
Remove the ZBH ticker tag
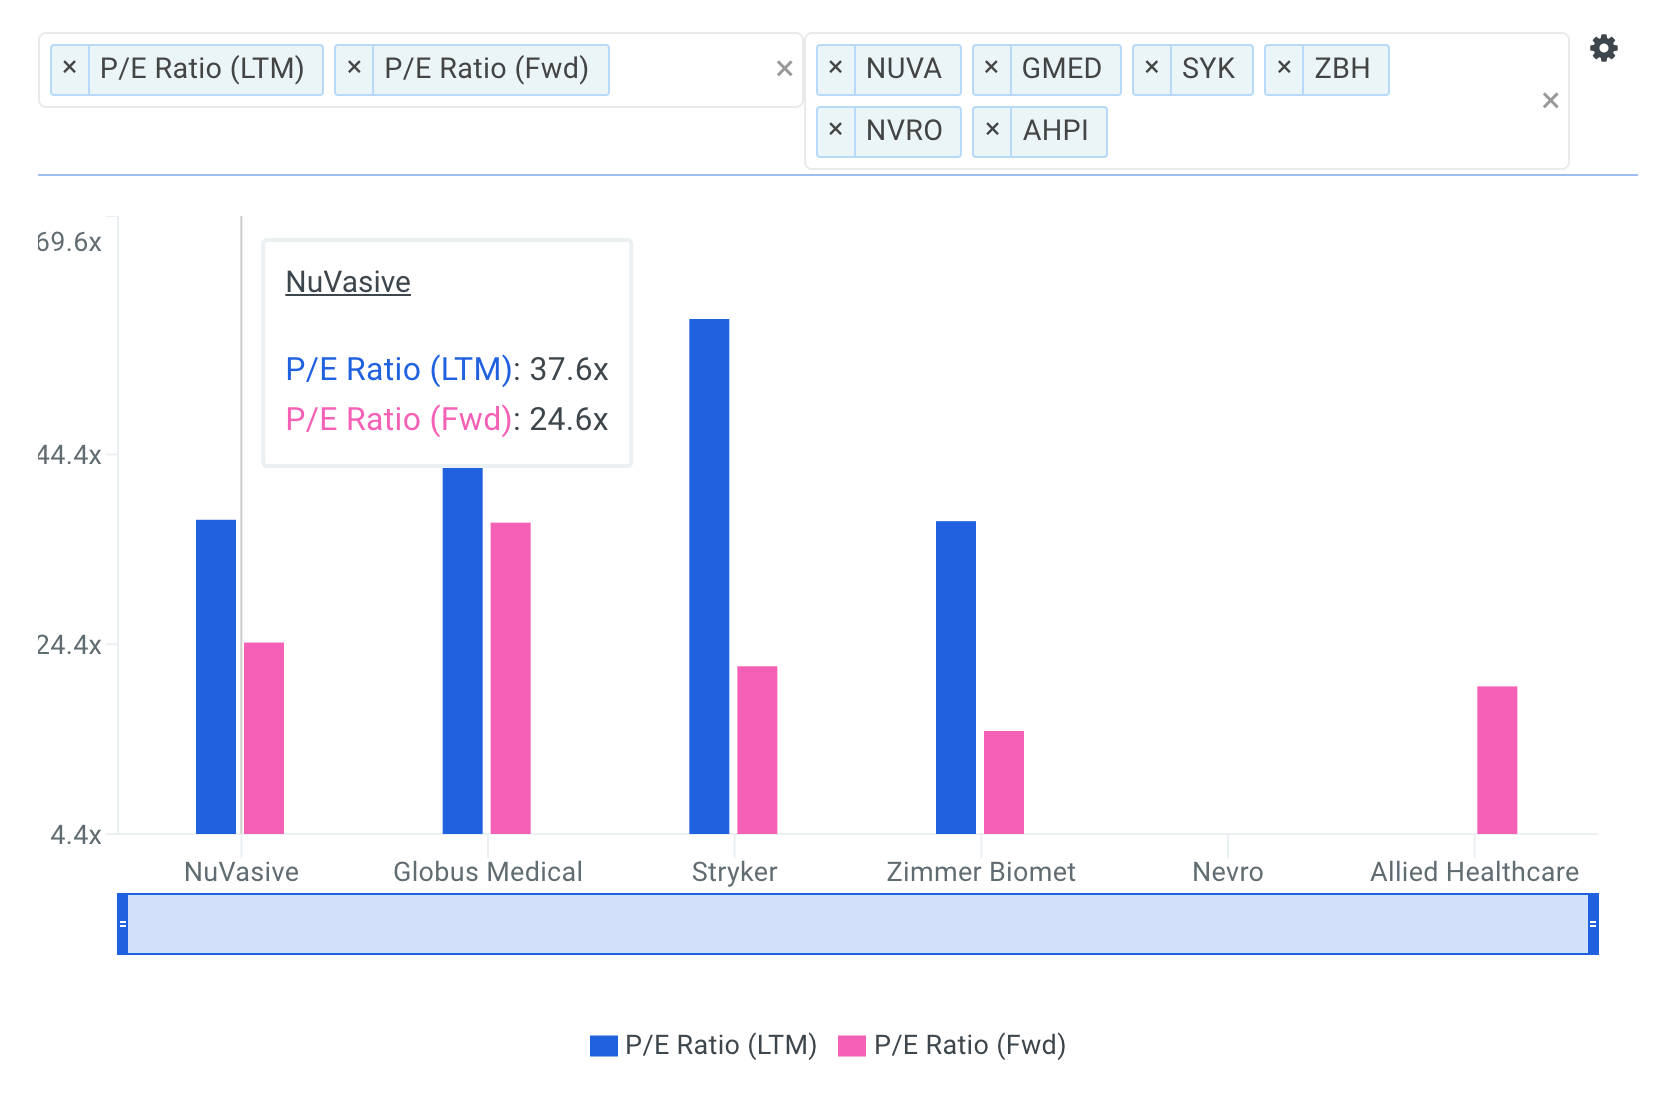pos(1285,68)
